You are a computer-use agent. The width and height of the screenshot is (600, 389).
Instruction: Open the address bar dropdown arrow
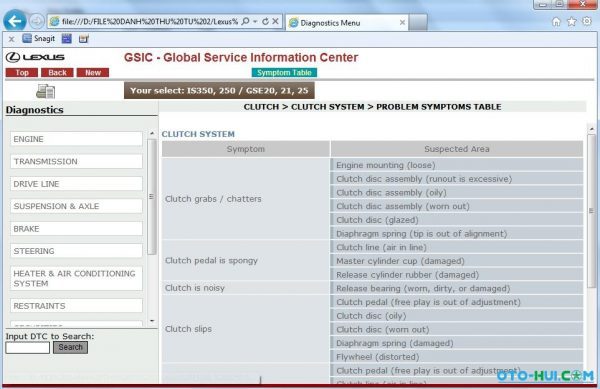coord(255,22)
